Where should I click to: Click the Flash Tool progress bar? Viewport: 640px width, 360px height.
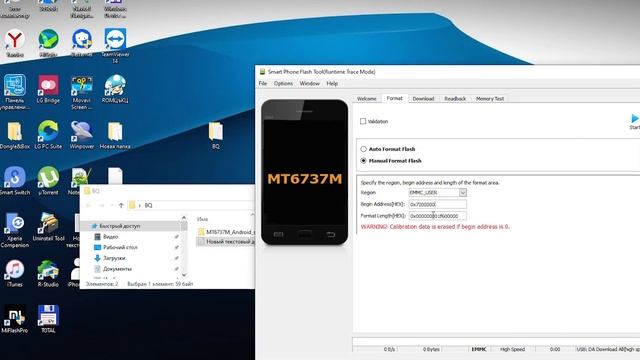pyautogui.click(x=496, y=341)
